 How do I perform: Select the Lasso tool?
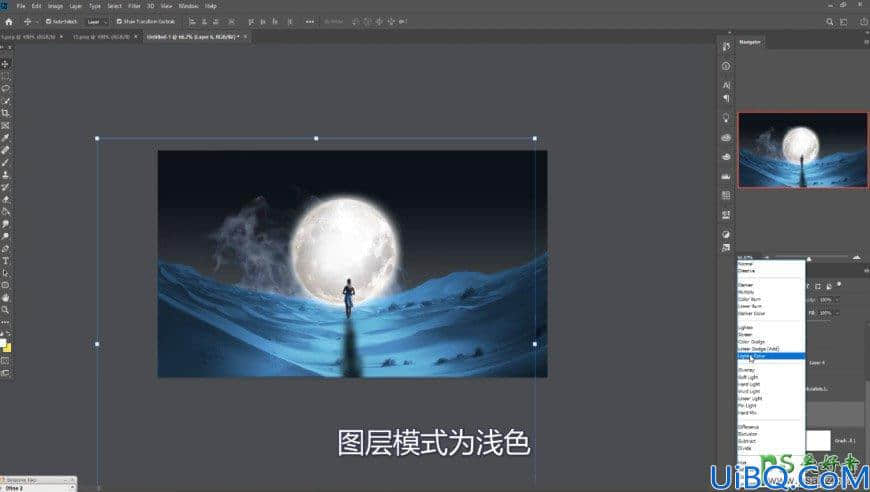[x=6, y=88]
